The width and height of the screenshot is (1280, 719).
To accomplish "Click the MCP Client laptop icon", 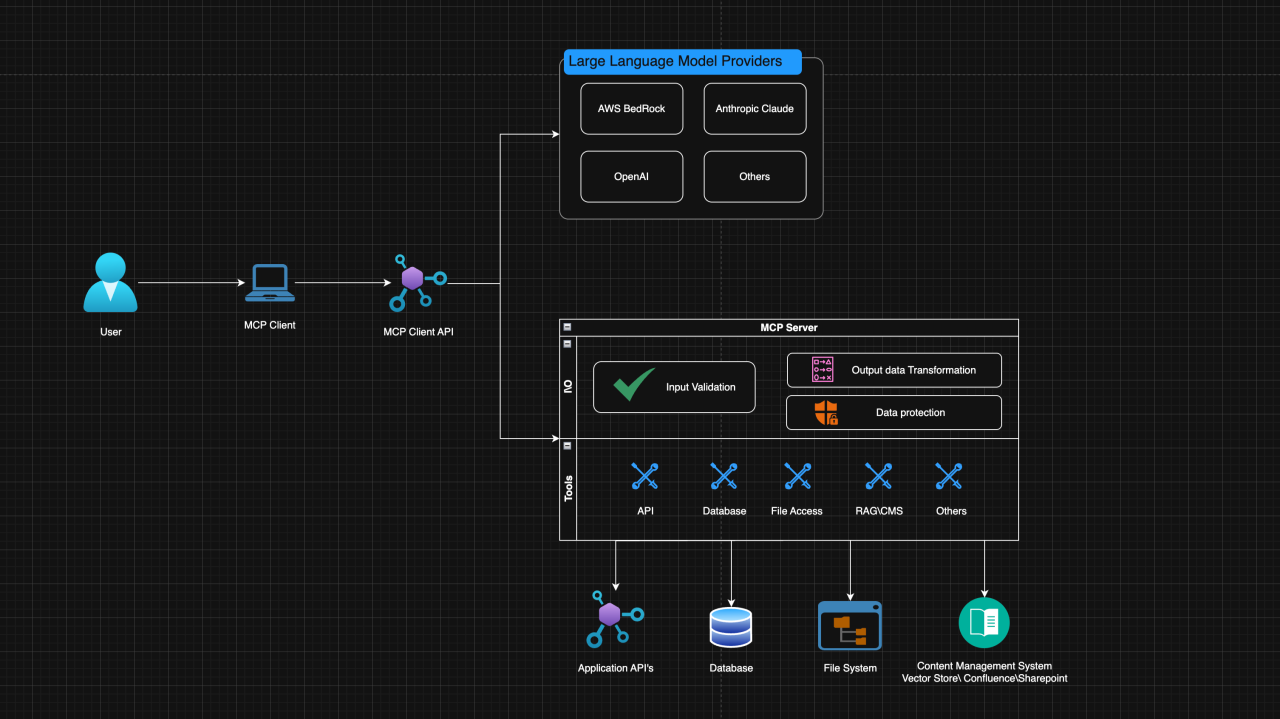I will [x=269, y=282].
